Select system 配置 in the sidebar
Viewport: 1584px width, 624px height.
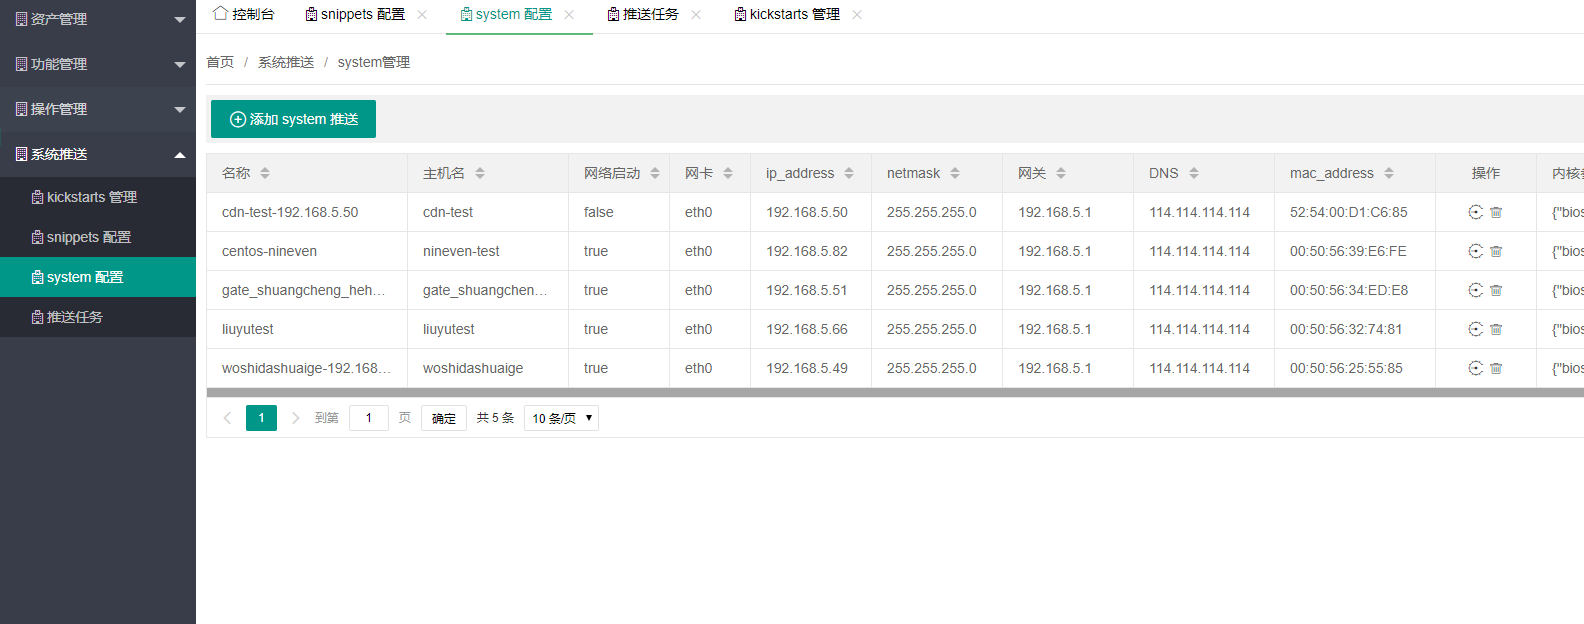98,277
